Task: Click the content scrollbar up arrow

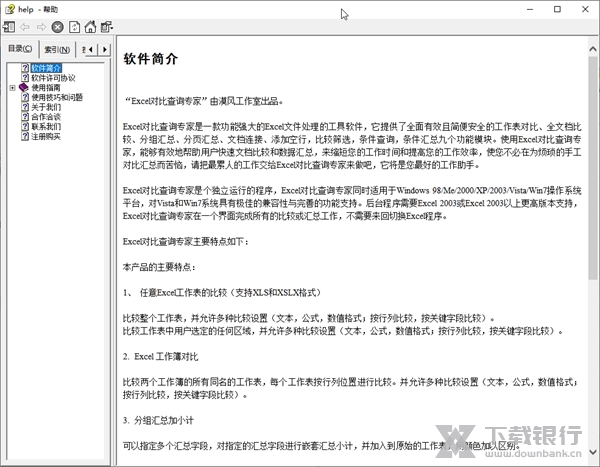Action: (x=593, y=49)
